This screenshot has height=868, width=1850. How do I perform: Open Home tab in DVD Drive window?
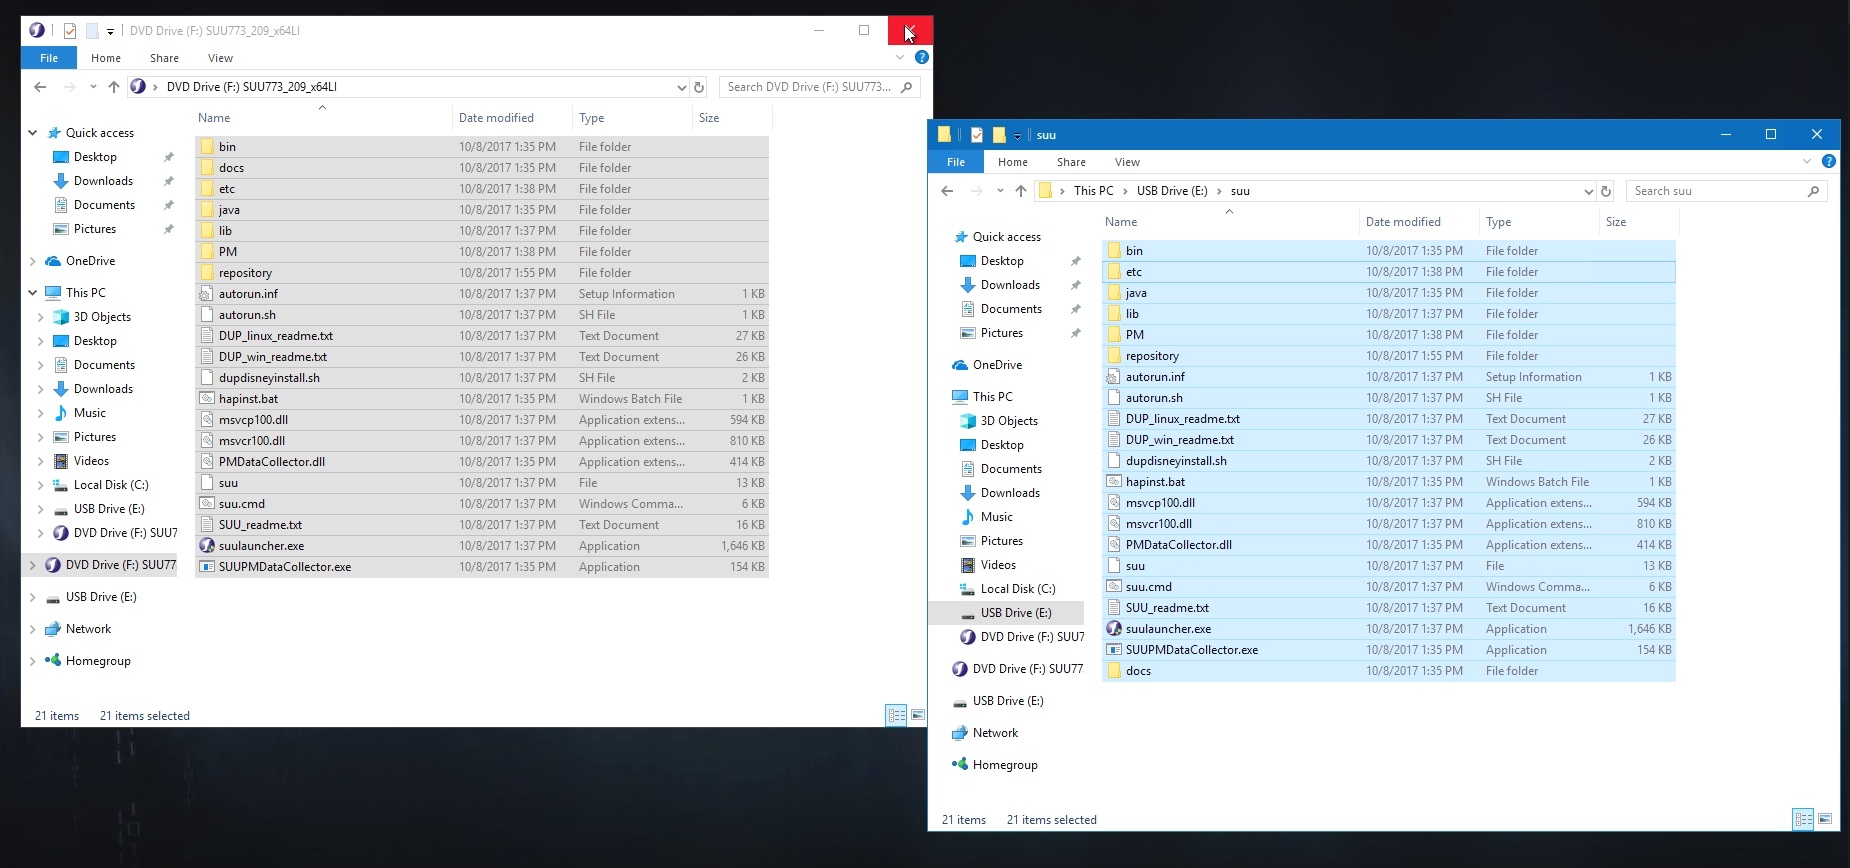[x=106, y=58]
